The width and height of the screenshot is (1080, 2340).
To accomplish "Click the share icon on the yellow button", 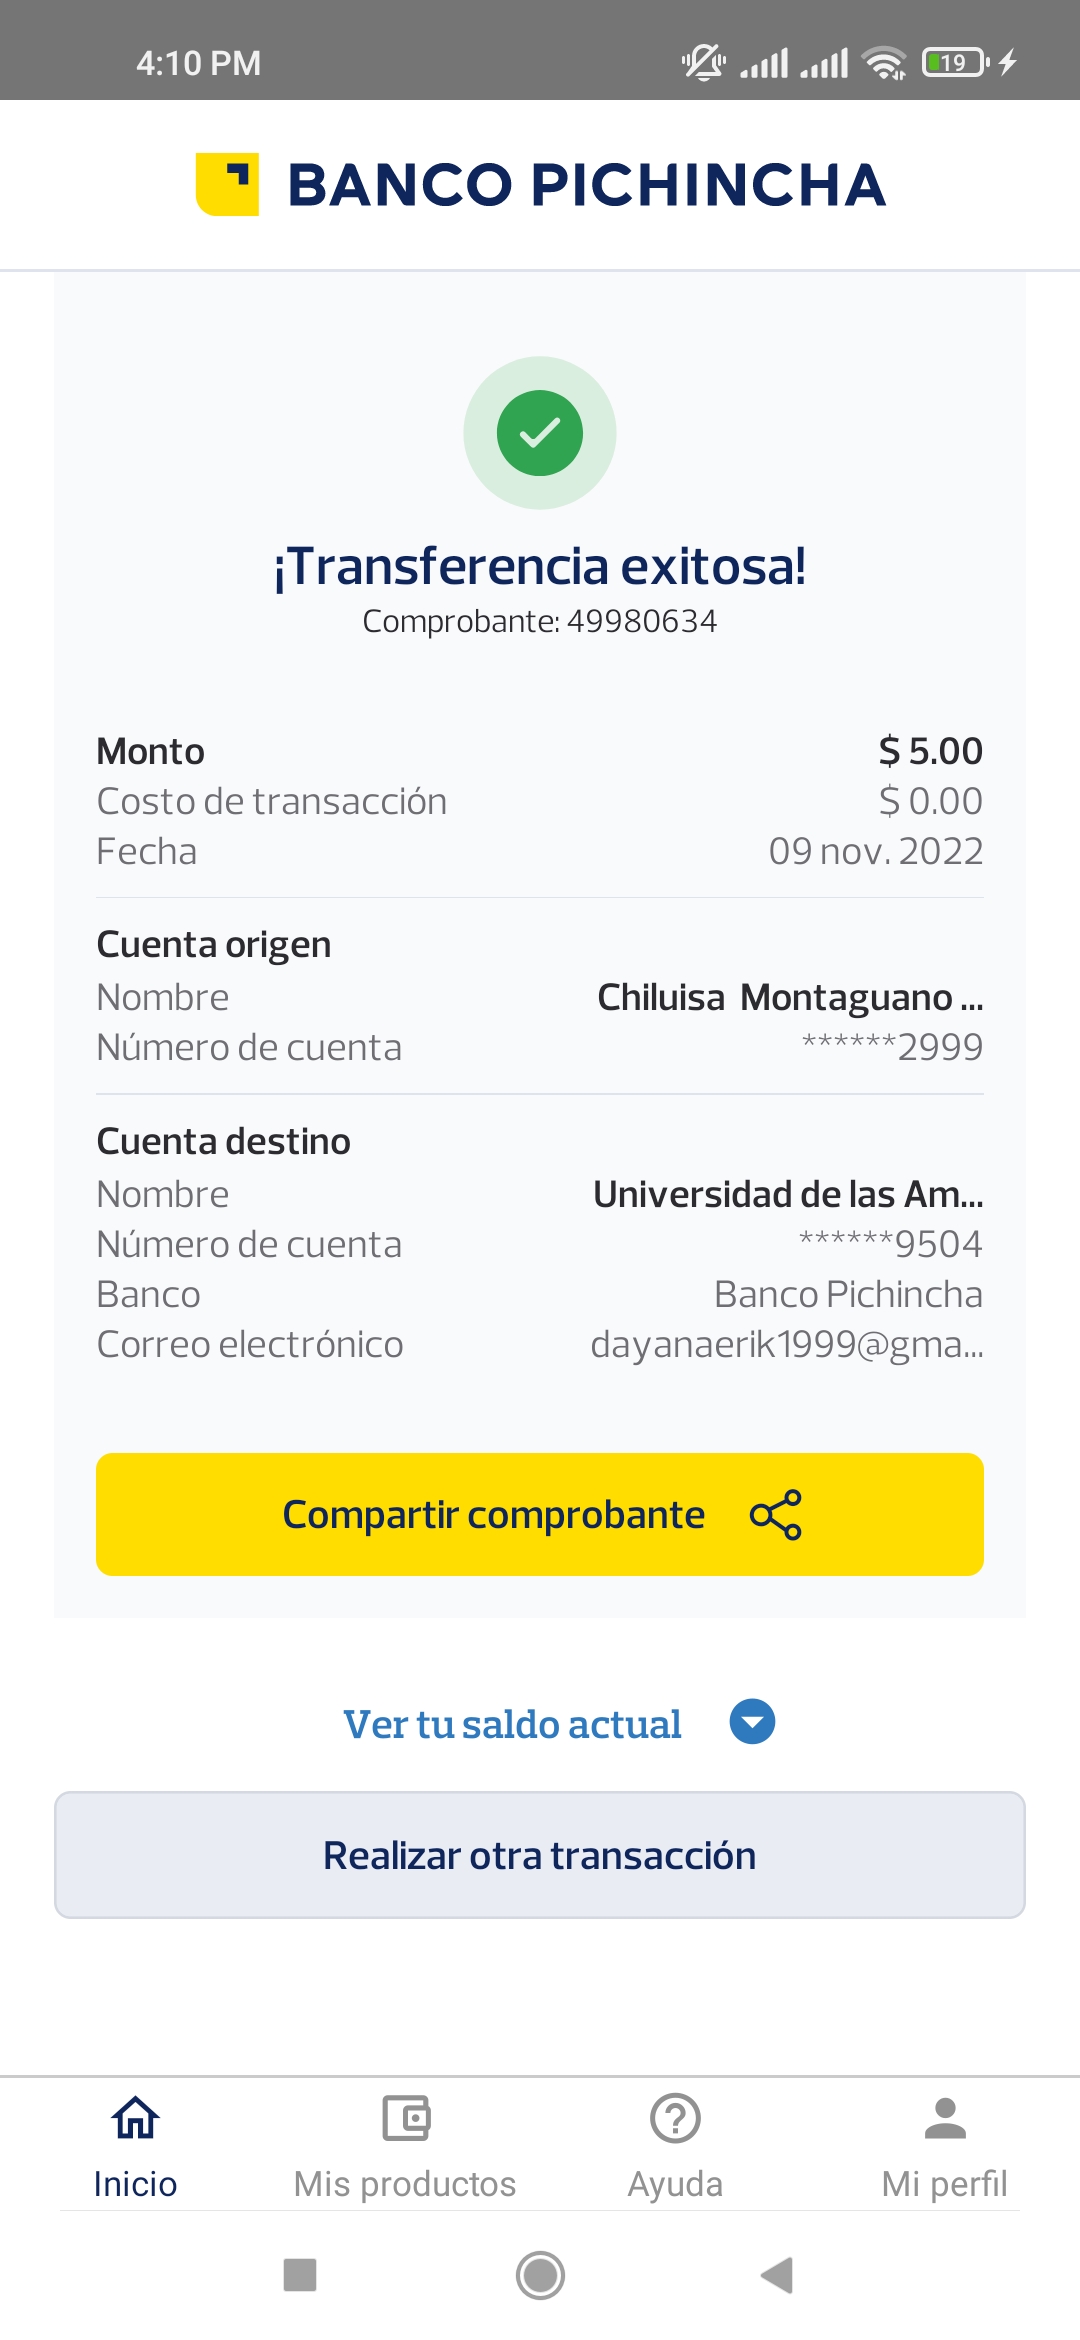I will point(775,1515).
